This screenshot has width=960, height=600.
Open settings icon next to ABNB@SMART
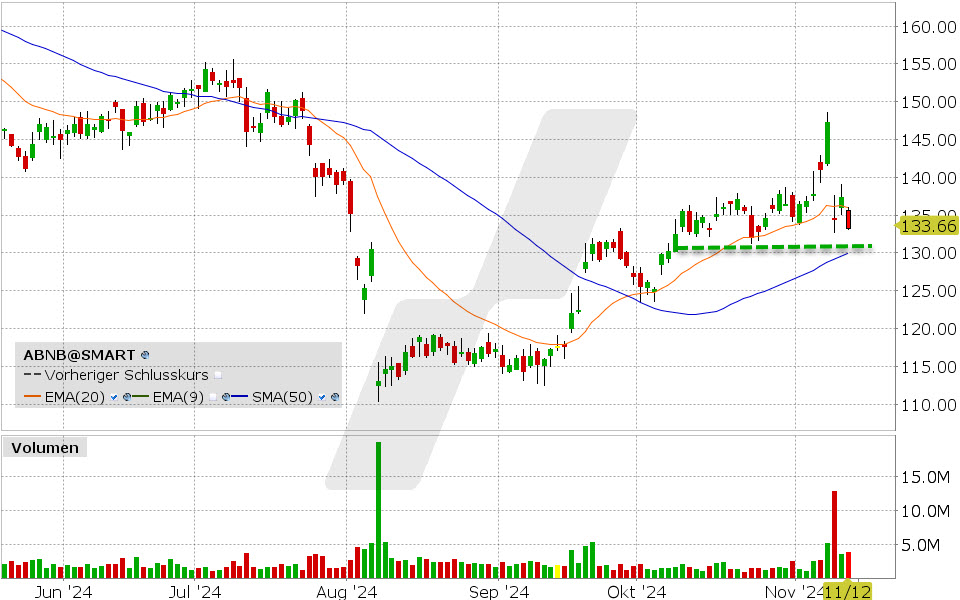coord(145,354)
